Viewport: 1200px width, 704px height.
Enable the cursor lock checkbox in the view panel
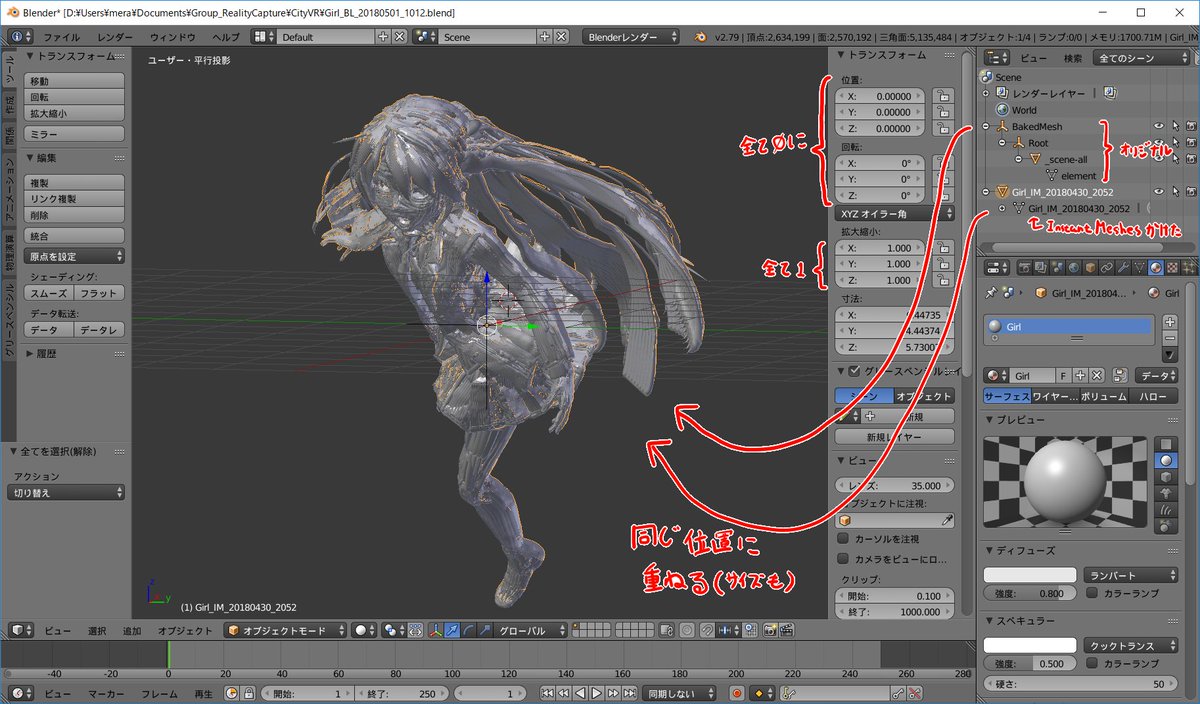(x=843, y=538)
